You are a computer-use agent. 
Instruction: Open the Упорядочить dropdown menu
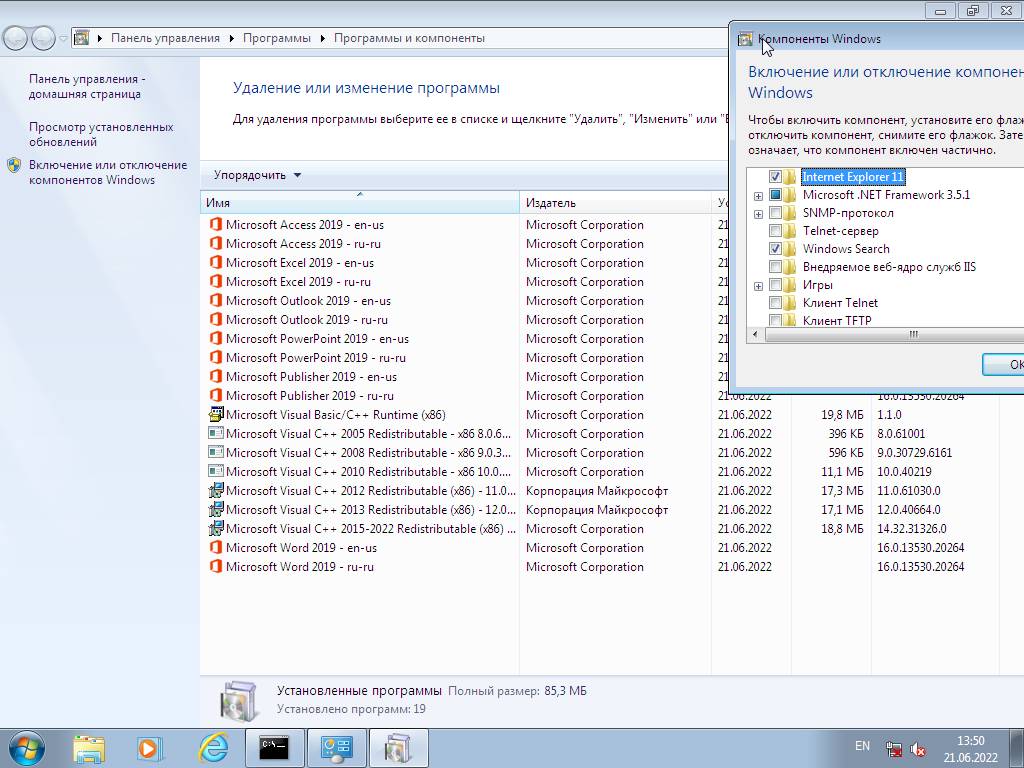coord(257,175)
